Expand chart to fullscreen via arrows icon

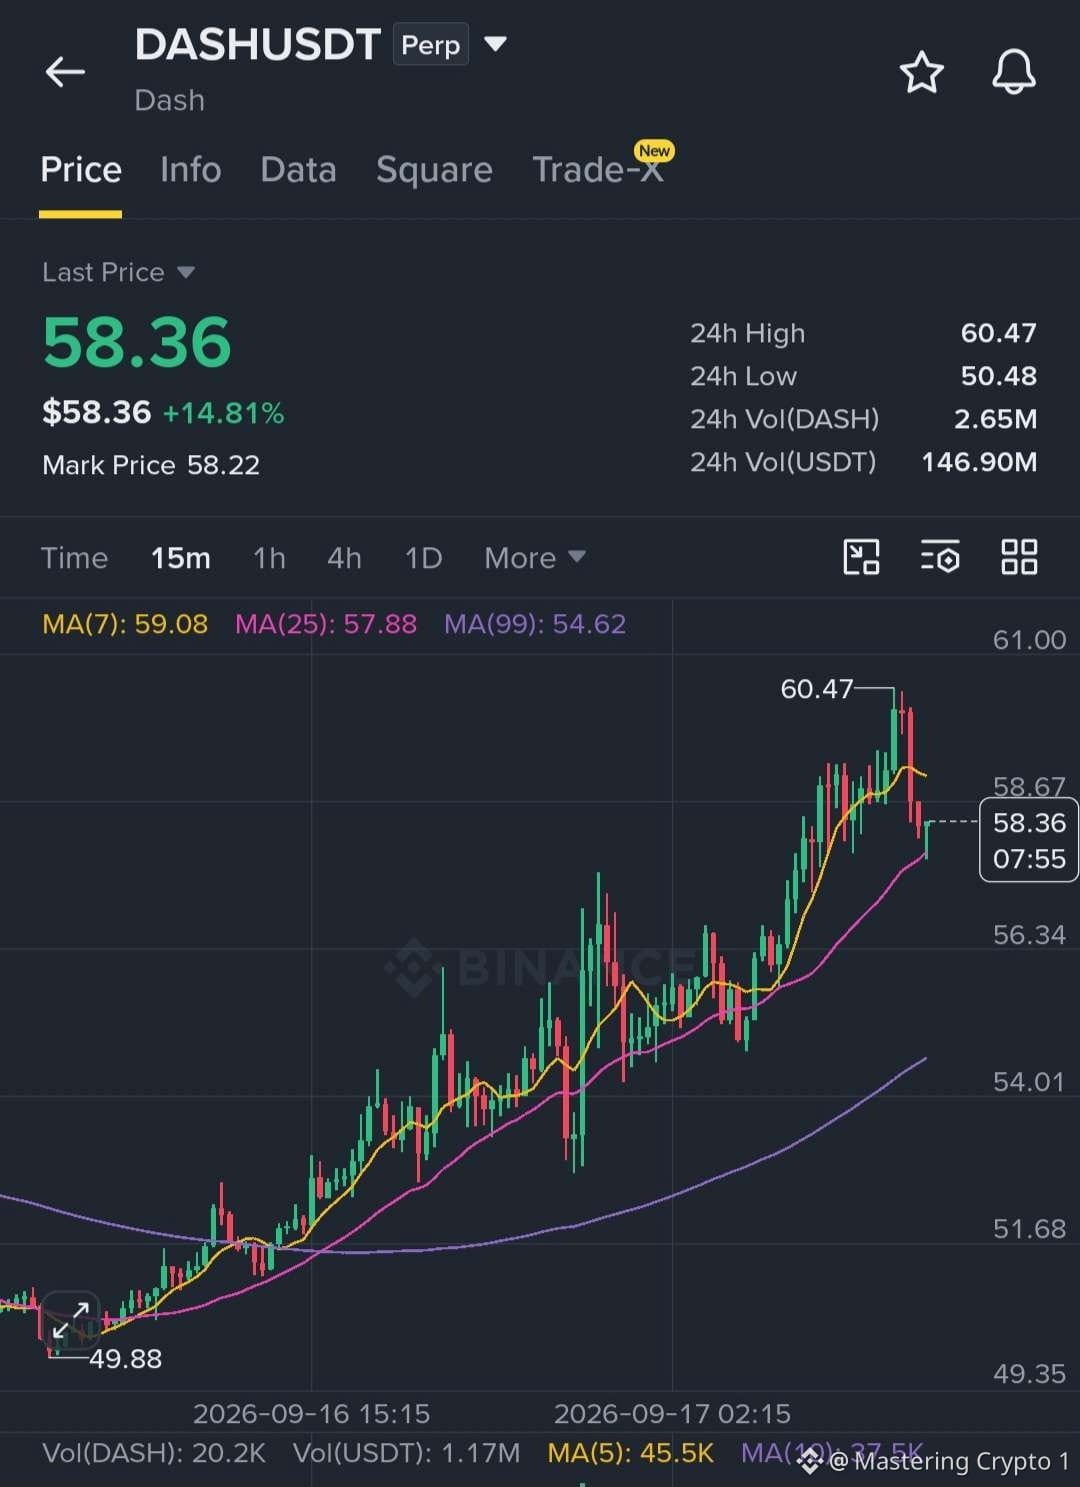71,1320
